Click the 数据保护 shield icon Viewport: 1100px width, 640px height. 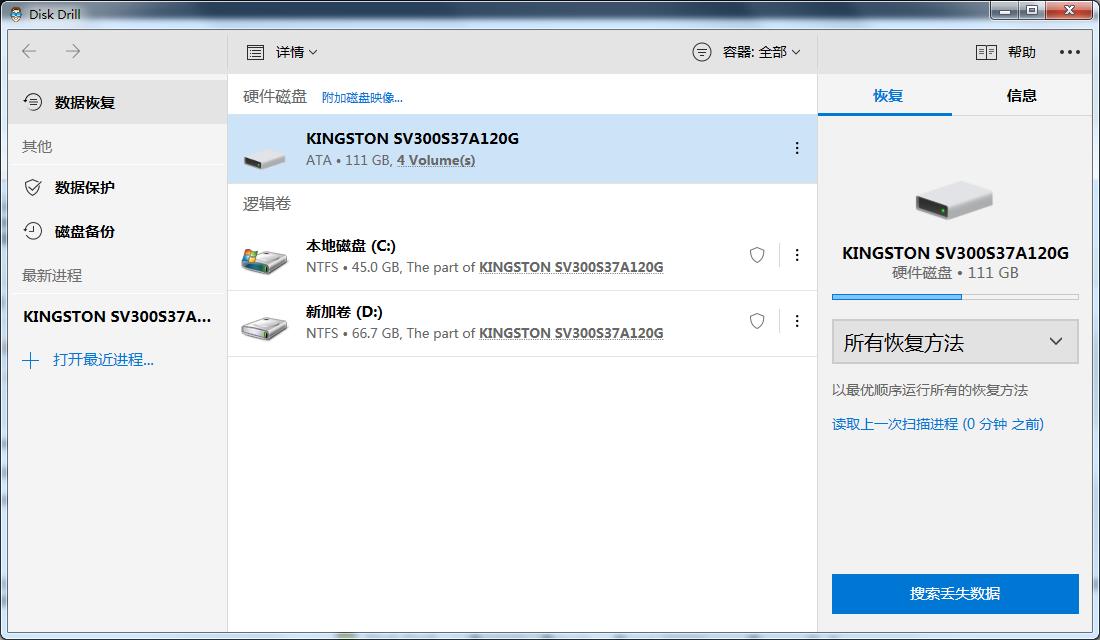click(32, 187)
